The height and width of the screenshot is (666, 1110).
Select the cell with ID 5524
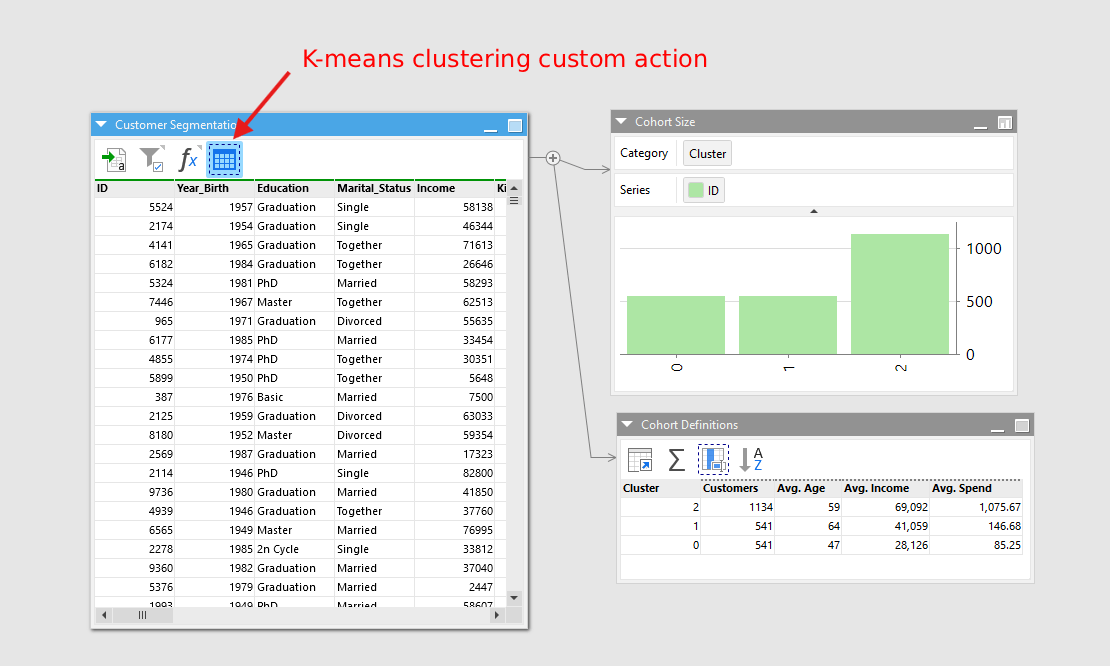click(135, 207)
